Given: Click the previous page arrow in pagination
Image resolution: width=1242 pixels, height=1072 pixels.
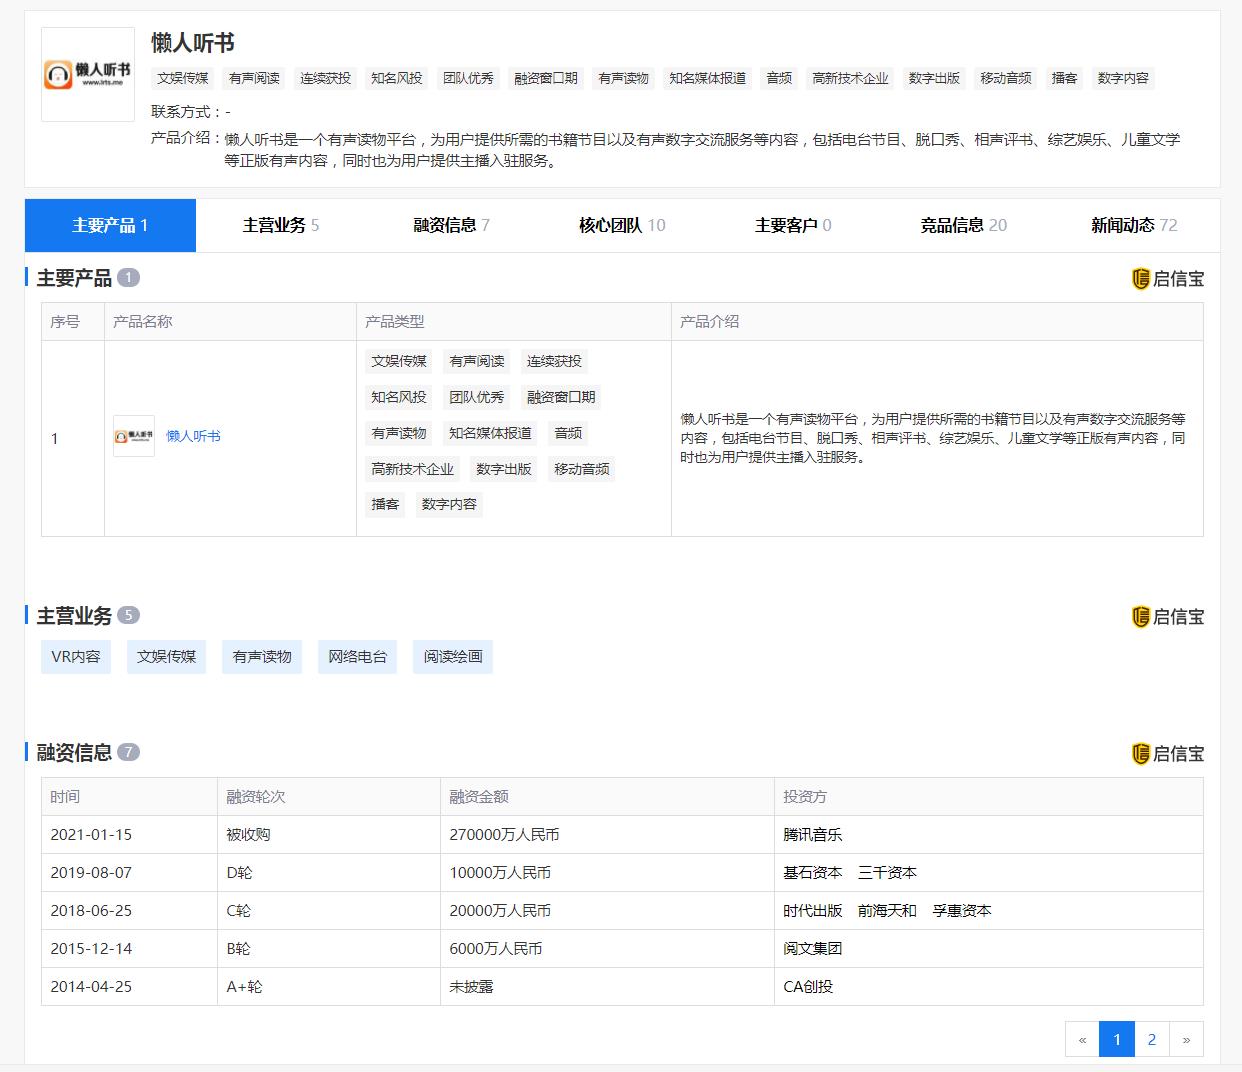Looking at the screenshot, I should click(x=1082, y=1039).
